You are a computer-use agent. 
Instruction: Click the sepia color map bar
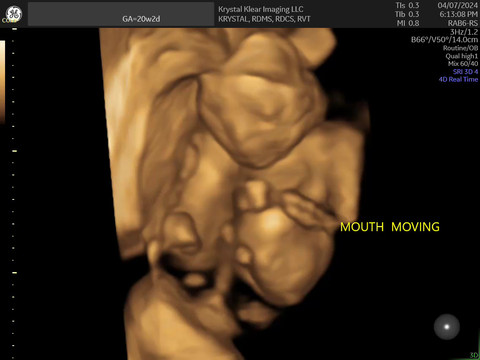(x=2, y=82)
